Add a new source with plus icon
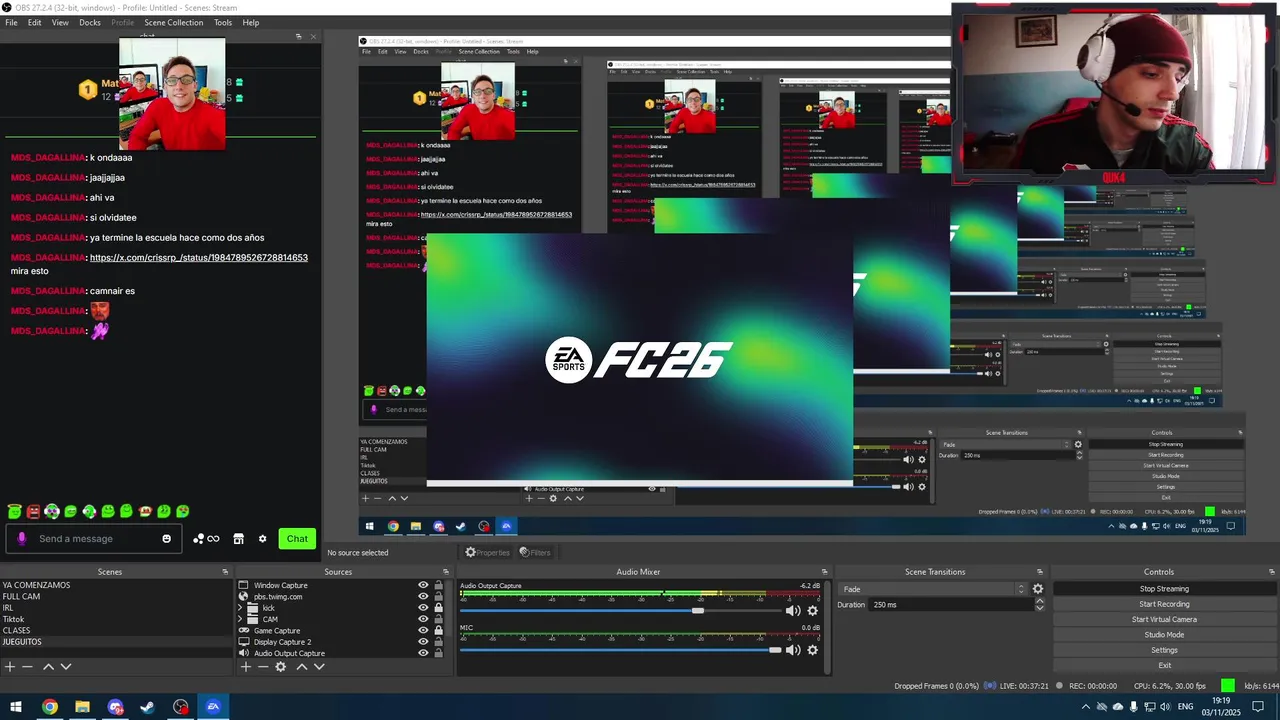Screen dimensions: 1280x720 tap(245, 667)
